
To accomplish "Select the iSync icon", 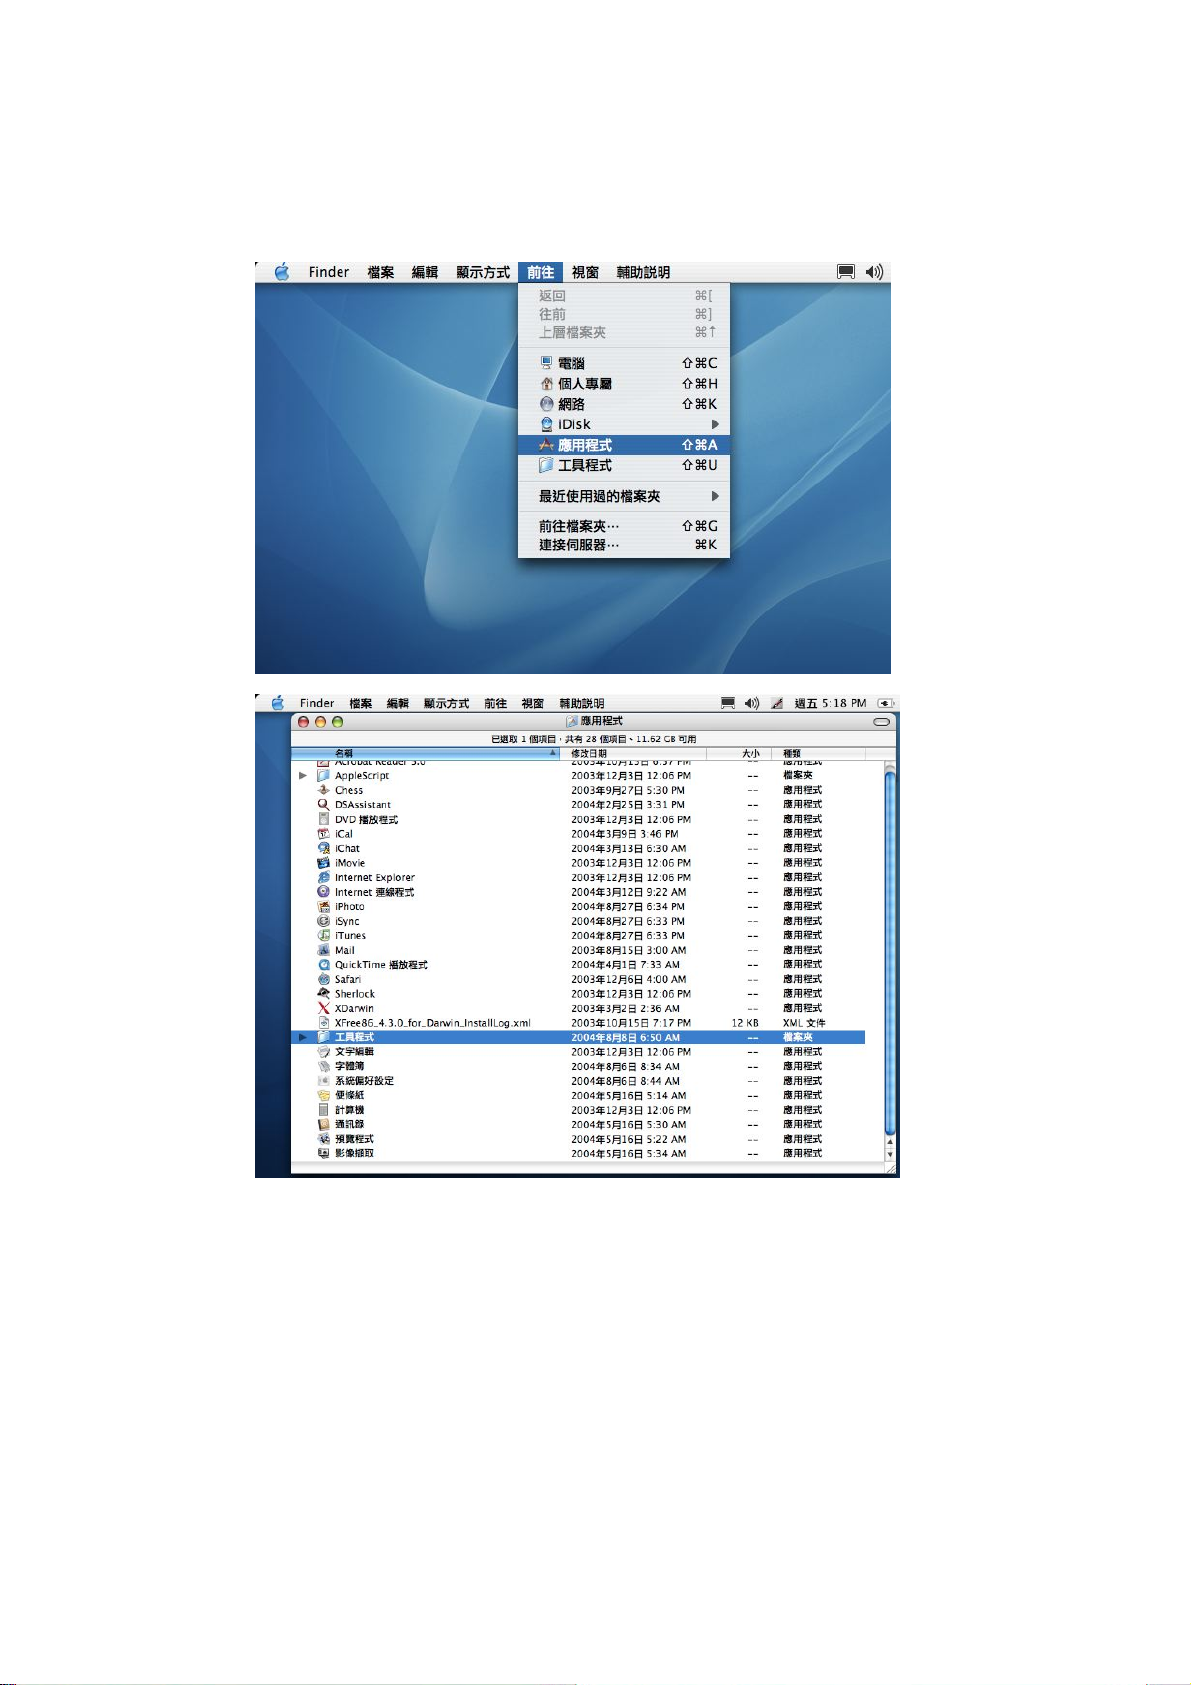I will click(x=323, y=921).
